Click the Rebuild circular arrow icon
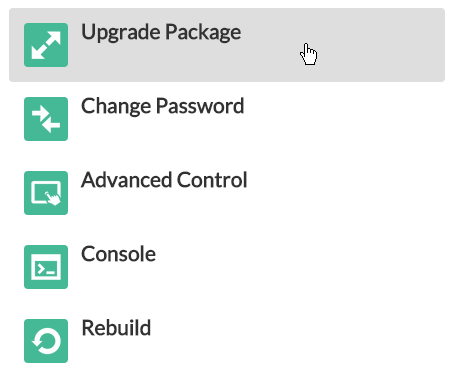 point(46,341)
